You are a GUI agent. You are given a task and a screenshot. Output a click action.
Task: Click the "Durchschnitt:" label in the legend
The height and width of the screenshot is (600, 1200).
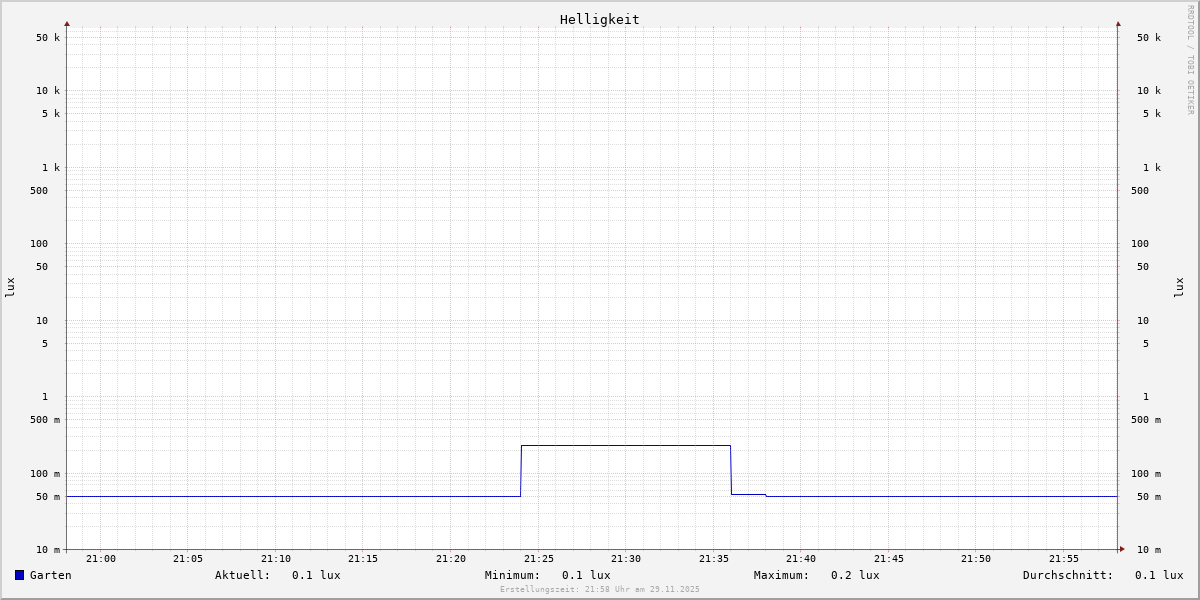pyautogui.click(x=1068, y=575)
